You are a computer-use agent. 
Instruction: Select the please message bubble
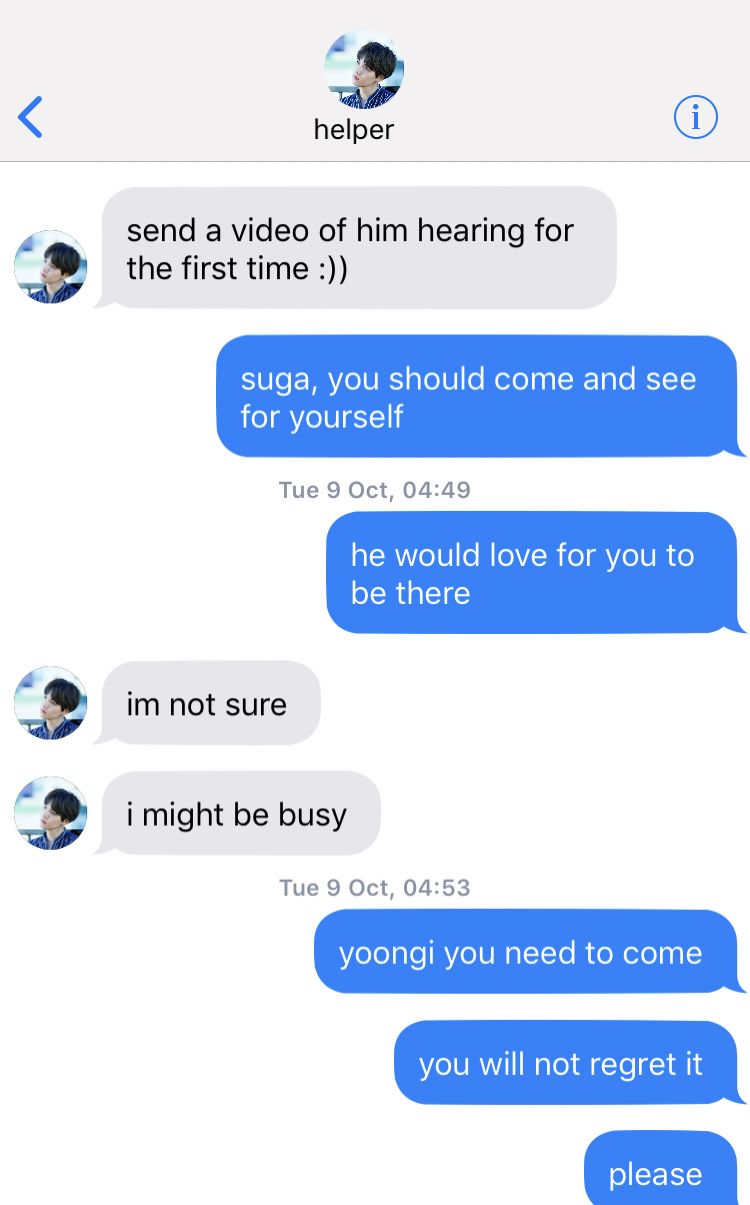[663, 1168]
